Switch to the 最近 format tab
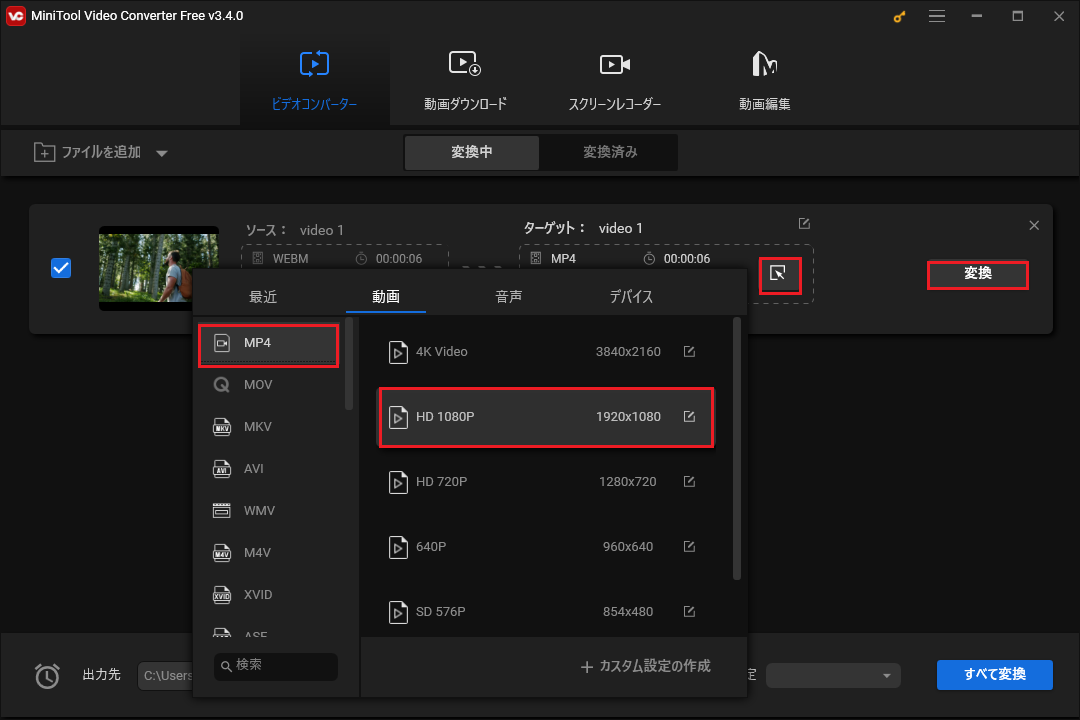Screen dimensions: 1080x720 (x=262, y=297)
